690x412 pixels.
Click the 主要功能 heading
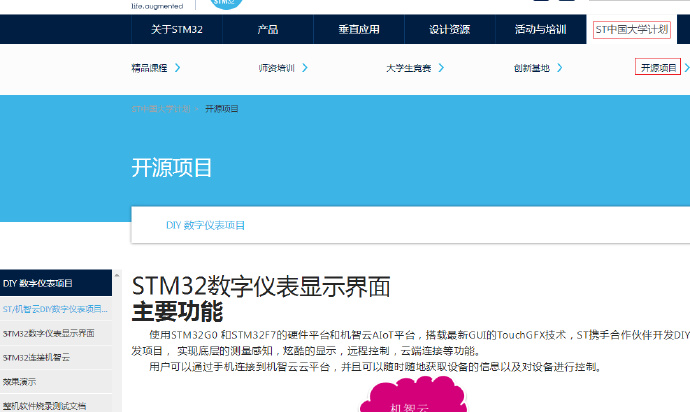tap(177, 312)
